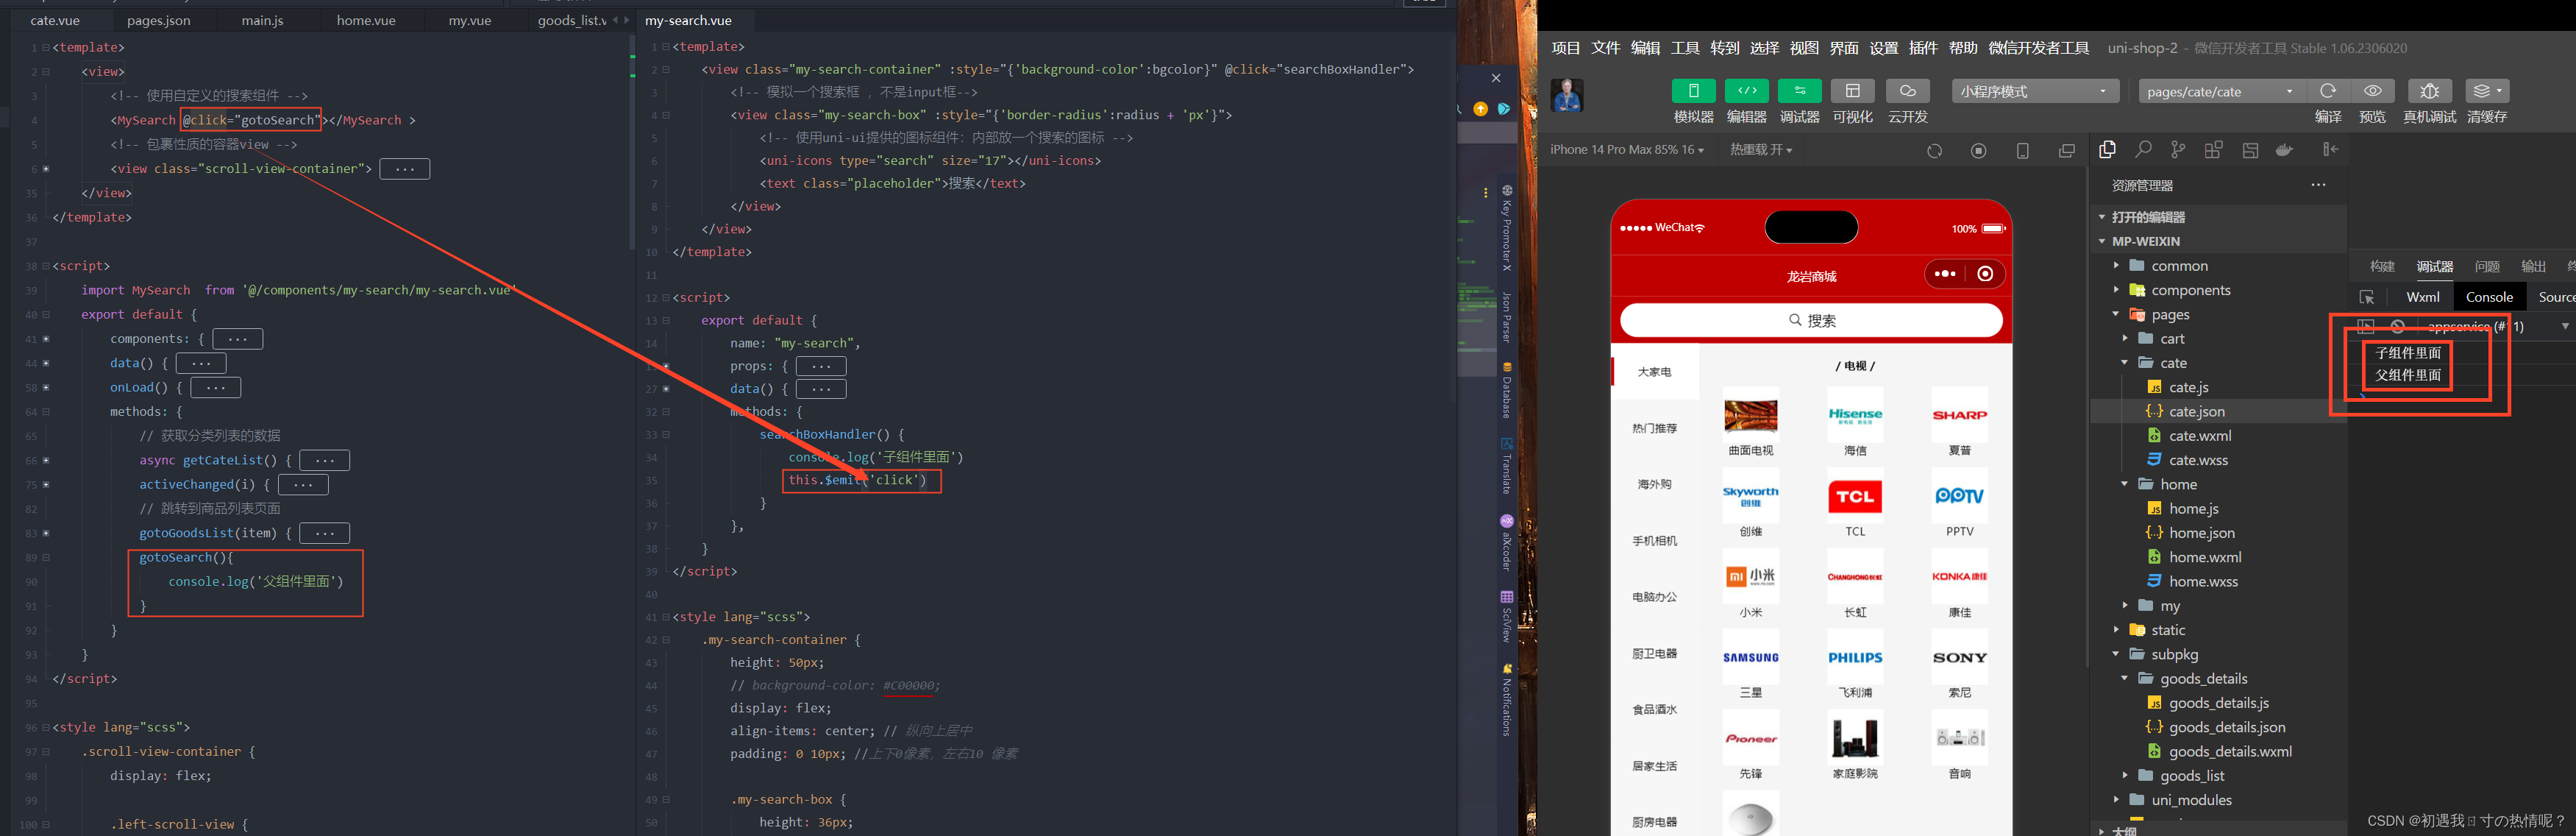Click the TCL brand item
2576x836 pixels.
click(1855, 503)
